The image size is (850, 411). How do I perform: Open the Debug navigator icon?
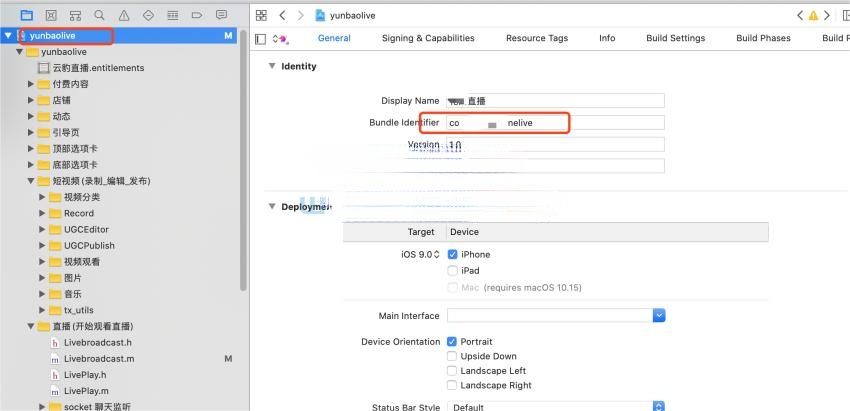[x=173, y=15]
